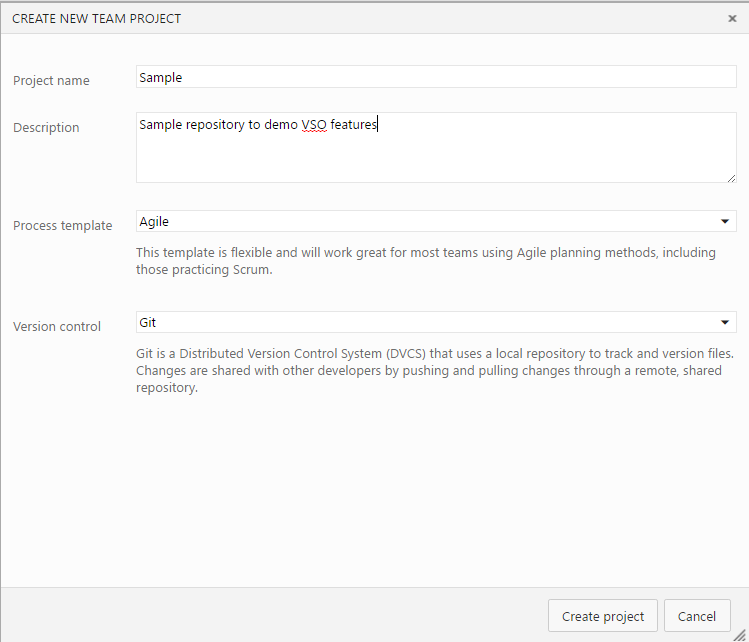The image size is (749, 642).
Task: Click the 'Git' value in Version control
Action: [148, 323]
